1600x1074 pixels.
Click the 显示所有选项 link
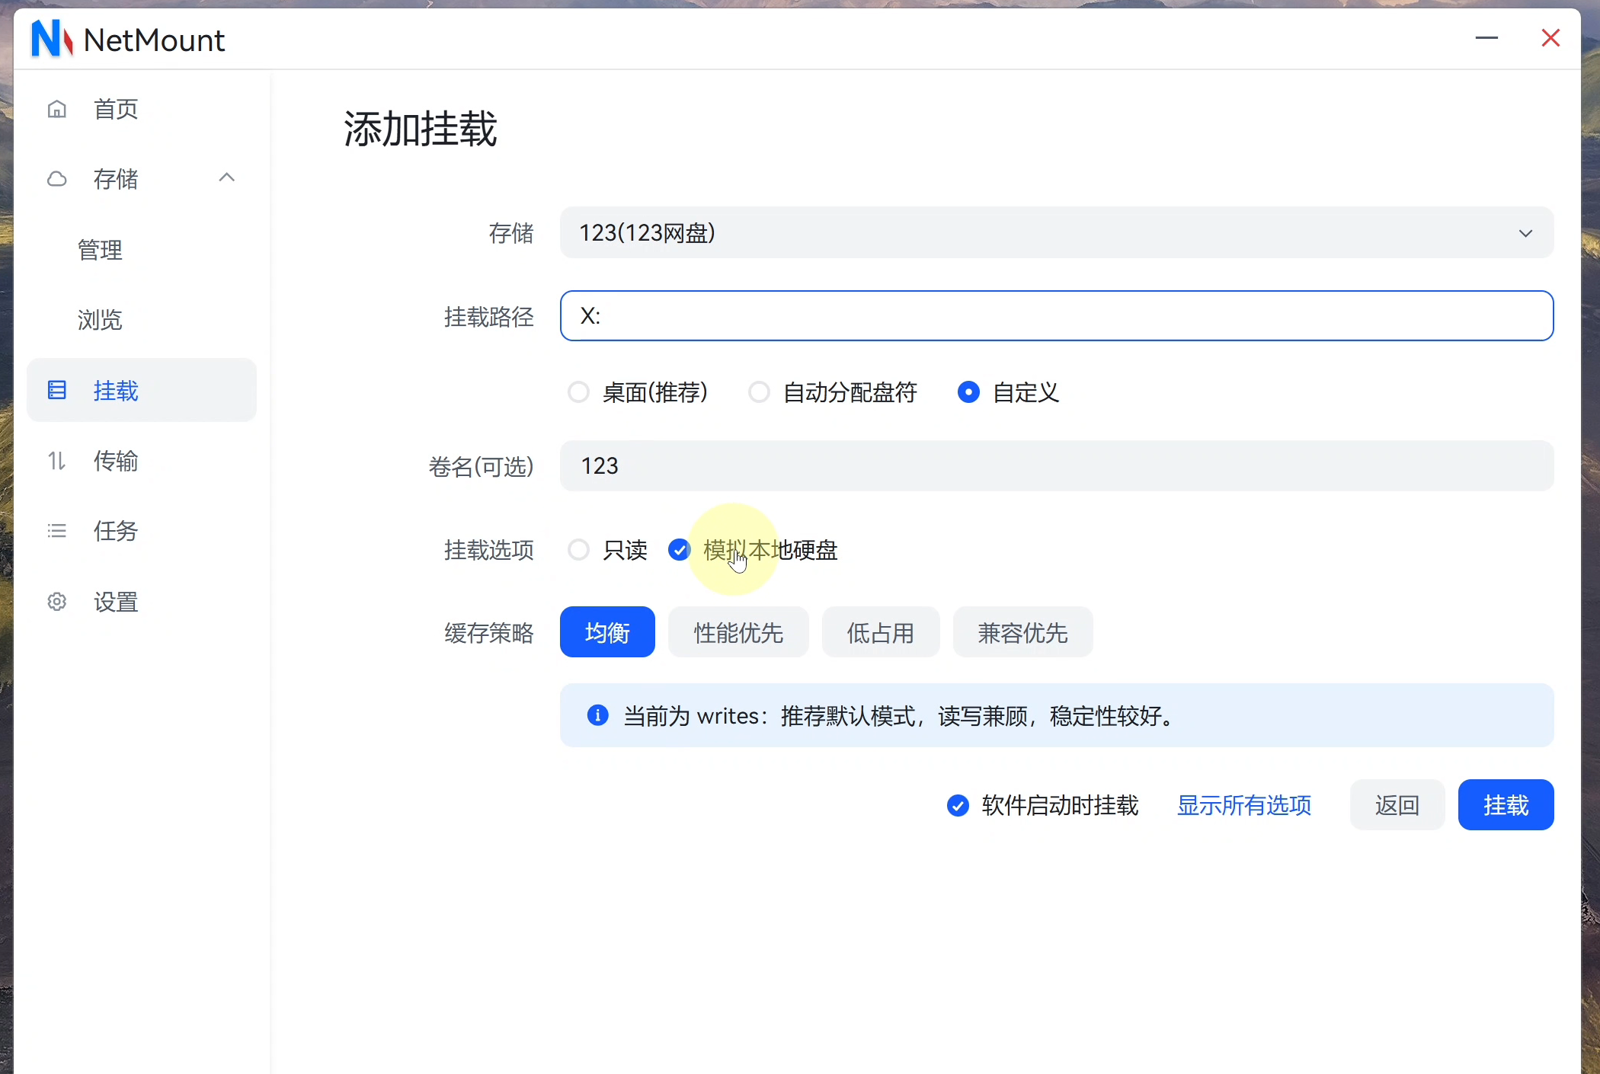pos(1244,806)
